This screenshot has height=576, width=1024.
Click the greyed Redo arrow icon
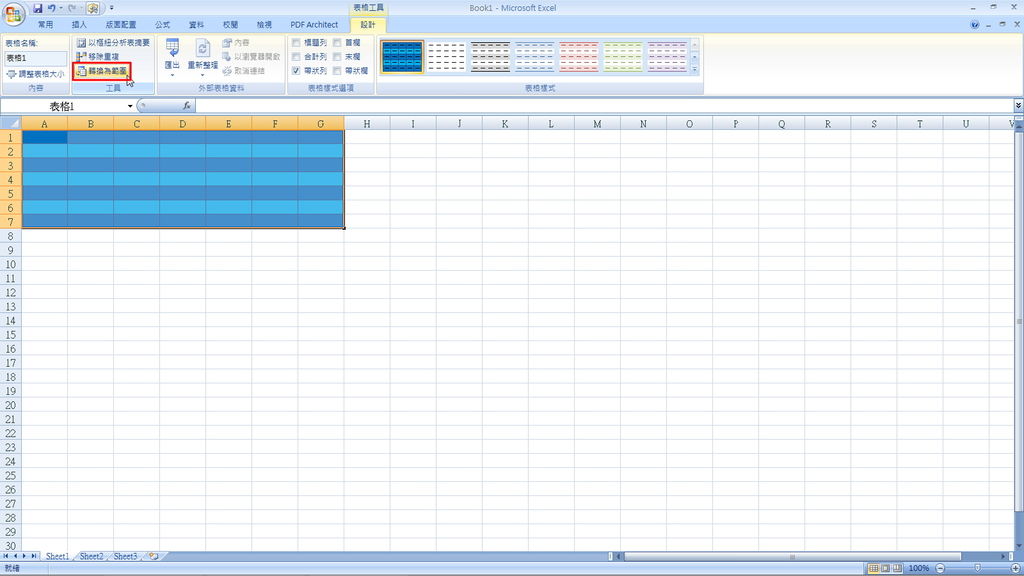(72, 8)
